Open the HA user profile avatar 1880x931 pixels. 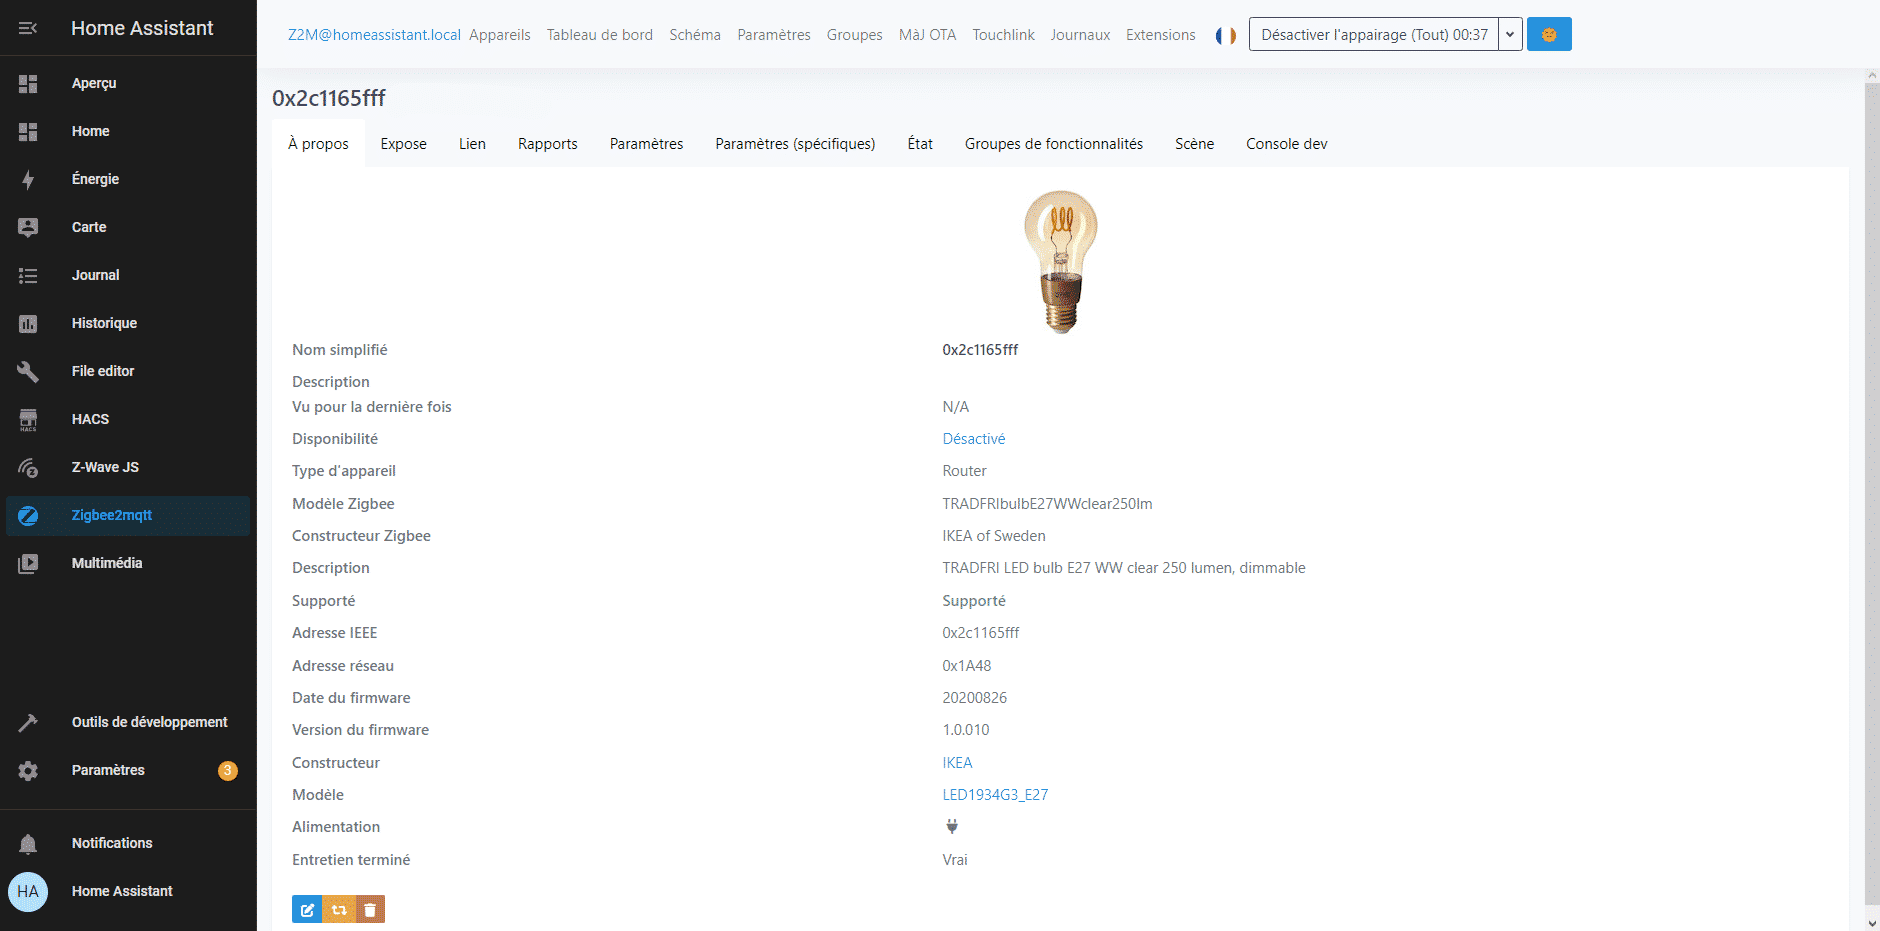click(28, 891)
